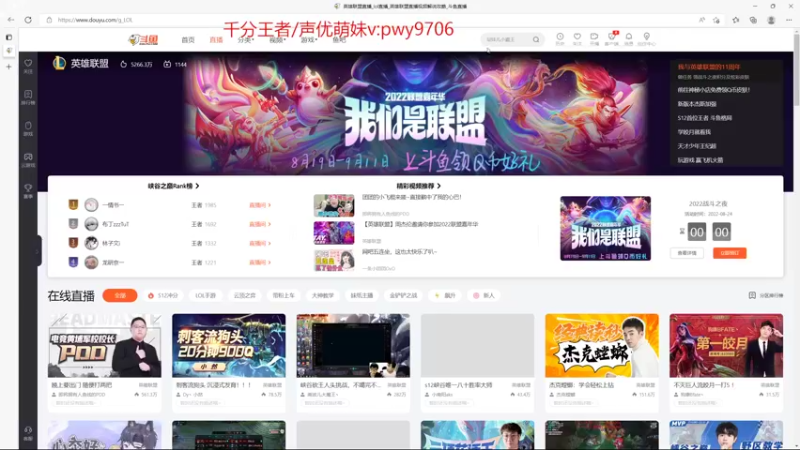Open the games mouse icon in left sidebar
The width and height of the screenshot is (800, 450).
28,126
